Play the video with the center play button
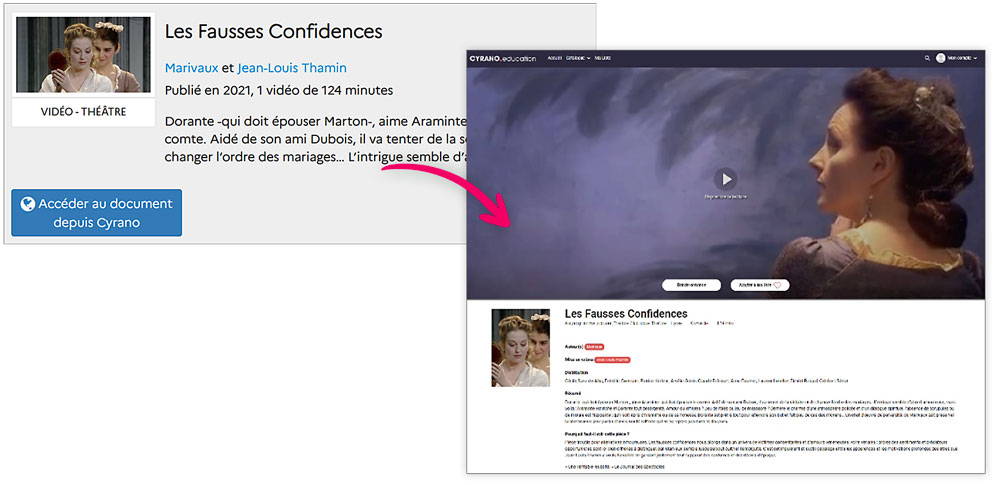The width and height of the screenshot is (1000, 485). [x=725, y=179]
